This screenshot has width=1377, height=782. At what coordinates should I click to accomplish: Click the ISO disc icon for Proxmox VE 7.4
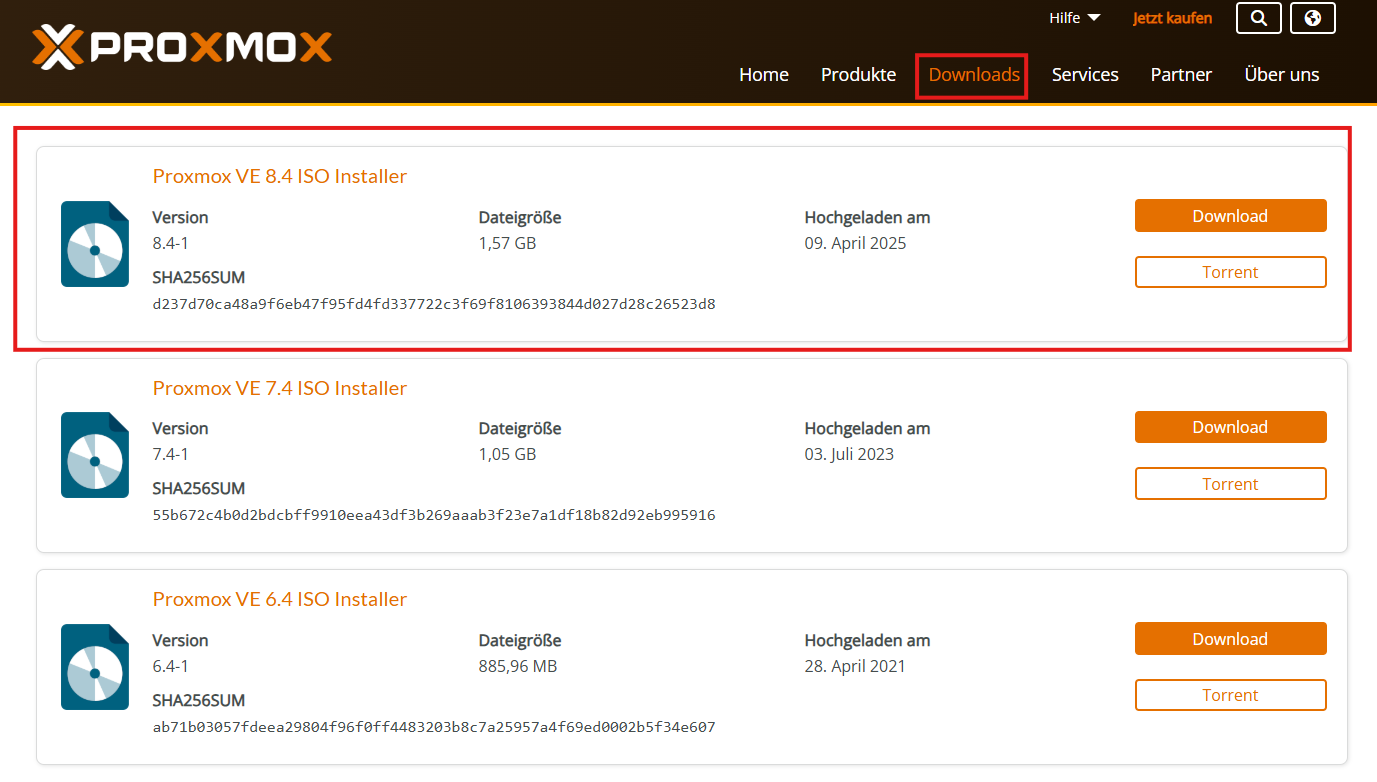tap(95, 455)
